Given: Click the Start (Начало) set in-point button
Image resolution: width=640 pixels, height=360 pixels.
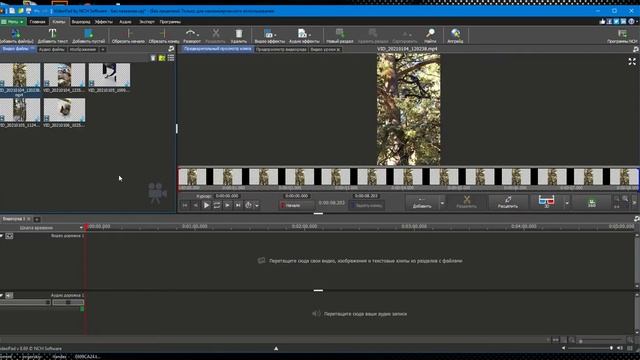Looking at the screenshot, I should point(297,205).
